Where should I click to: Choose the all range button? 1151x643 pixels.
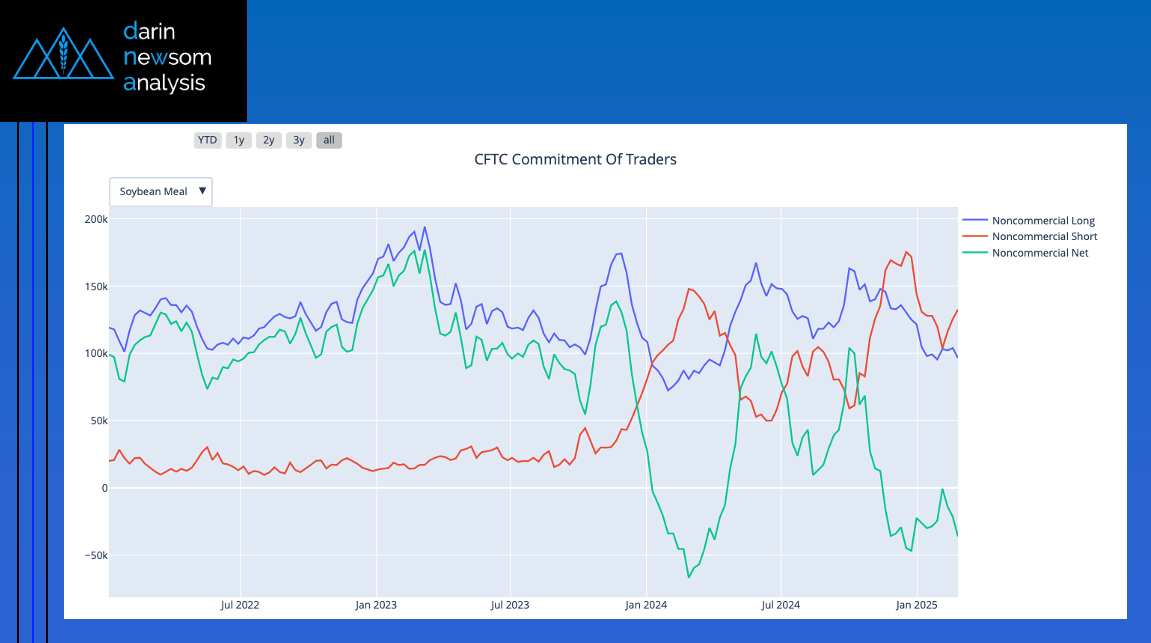click(329, 140)
